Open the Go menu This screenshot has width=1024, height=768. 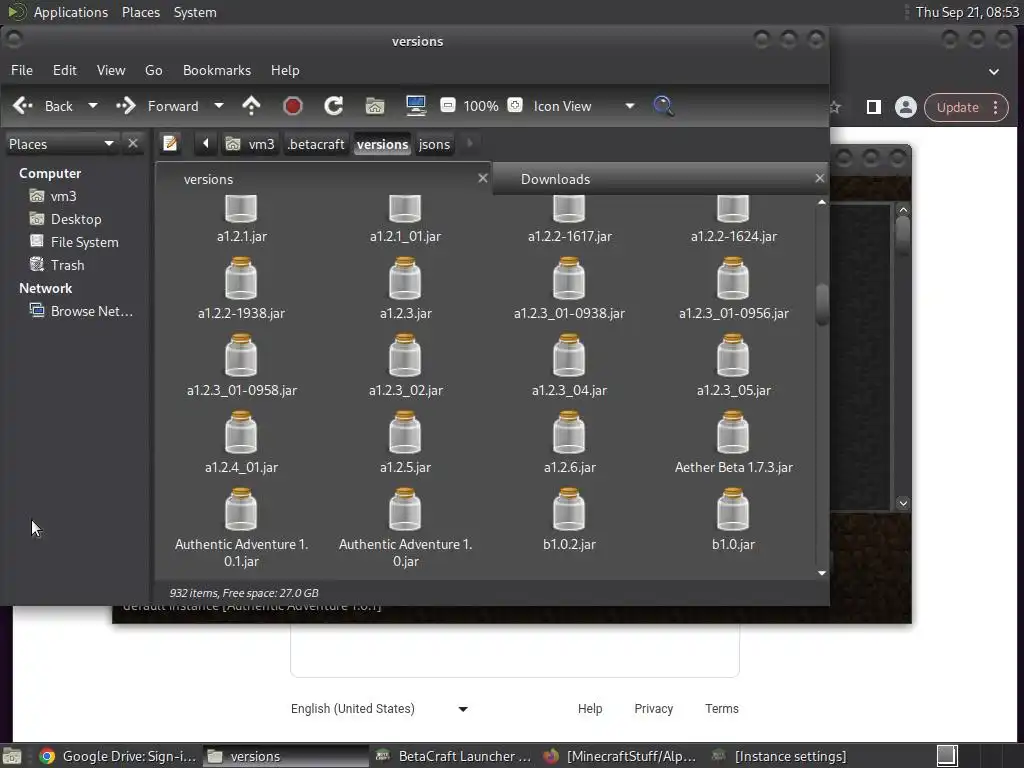pos(153,70)
